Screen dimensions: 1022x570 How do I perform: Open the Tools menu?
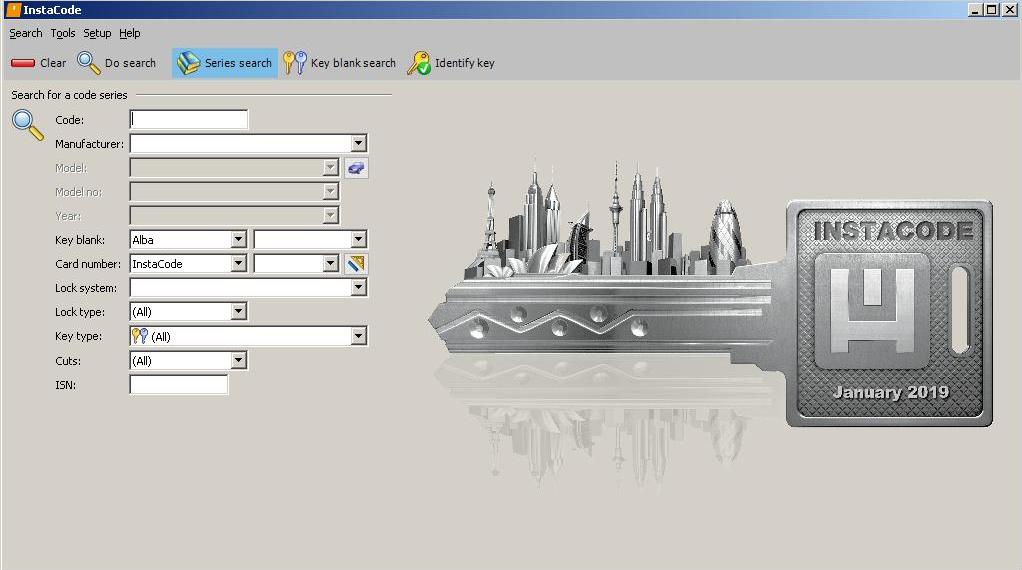coord(63,33)
